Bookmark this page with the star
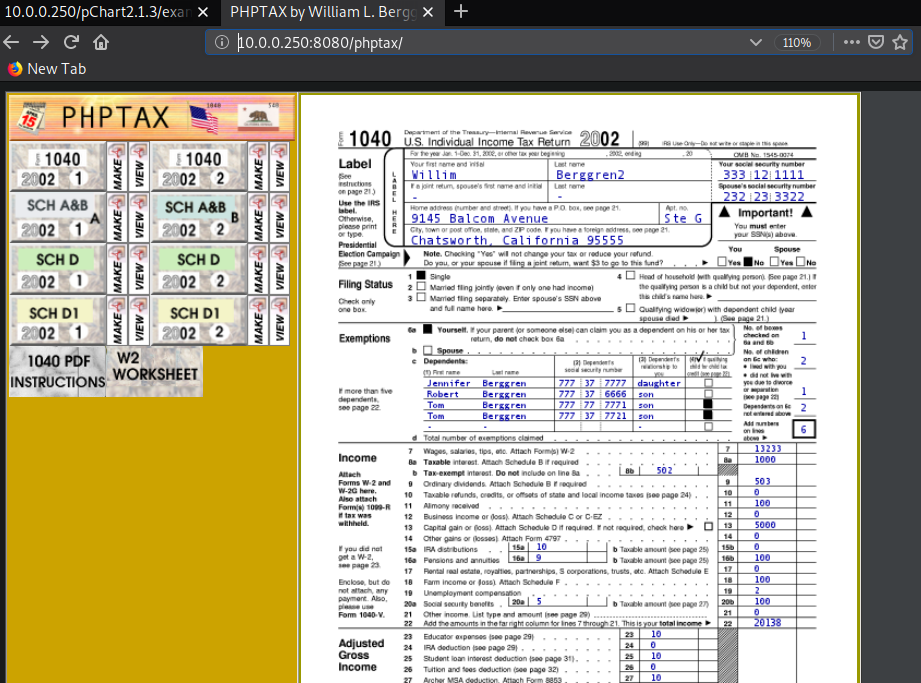 coord(898,42)
